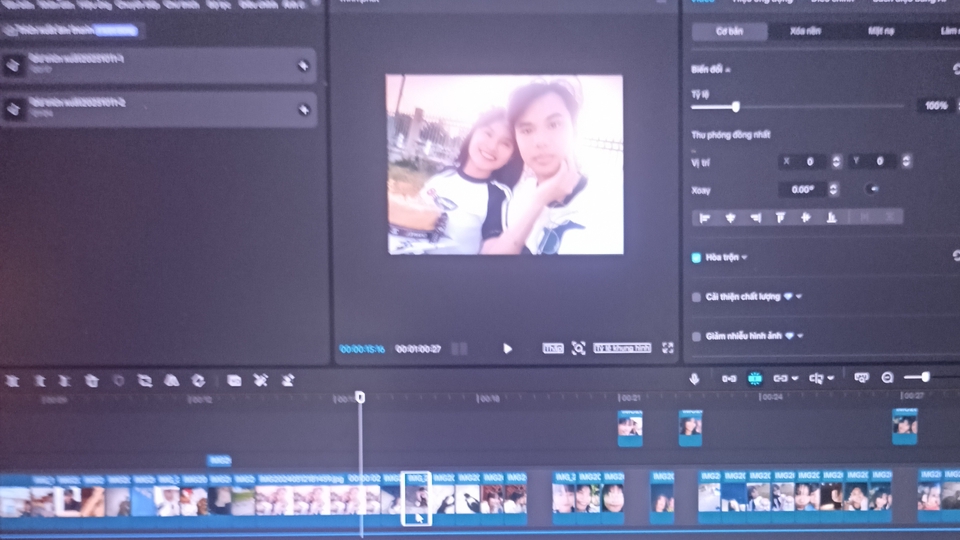This screenshot has height=540, width=960.
Task: Click the Tỷ lệ scale slider handle
Action: click(x=736, y=106)
